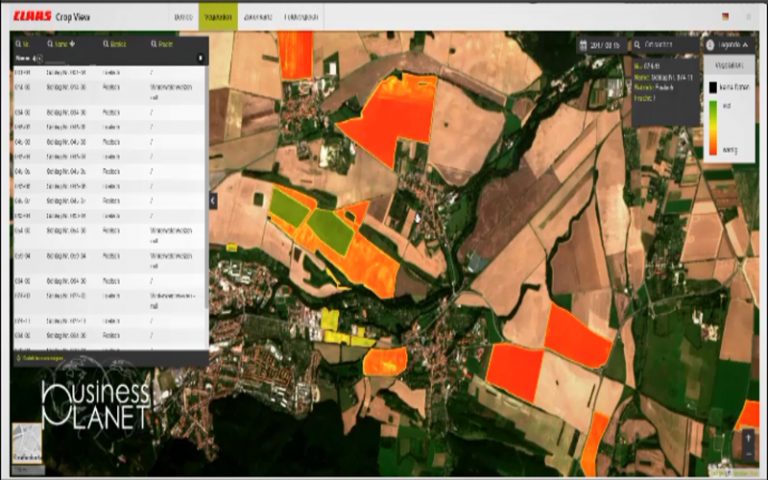Select the German flag language icon
Image resolution: width=768 pixels, height=480 pixels.
(x=725, y=17)
